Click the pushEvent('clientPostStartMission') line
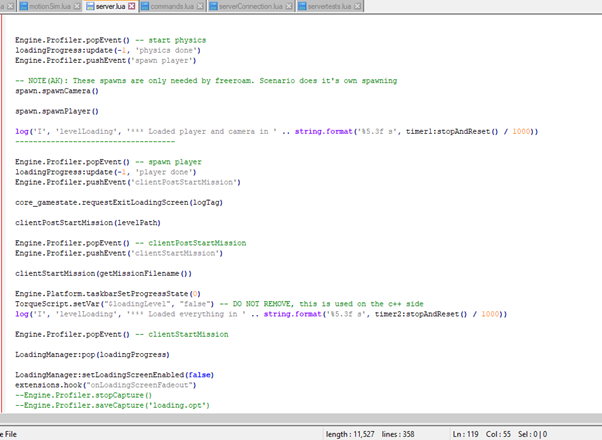 (x=128, y=182)
